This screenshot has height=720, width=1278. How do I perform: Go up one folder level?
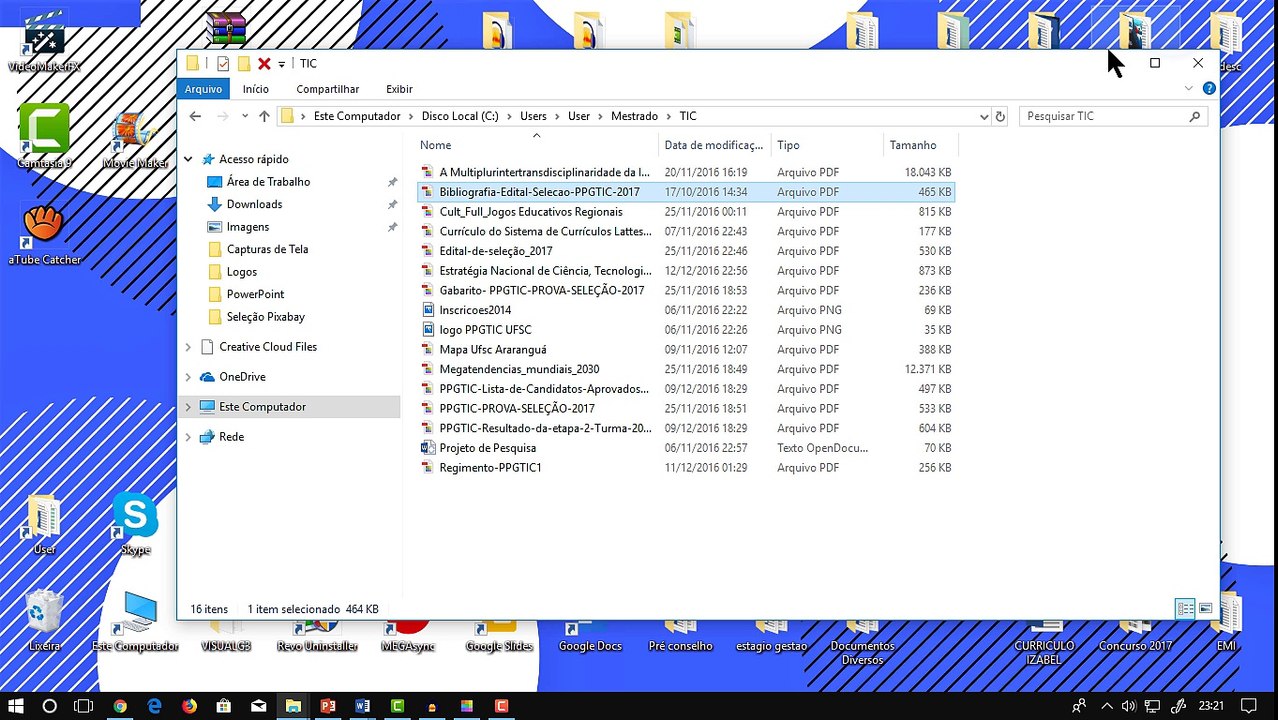(264, 116)
